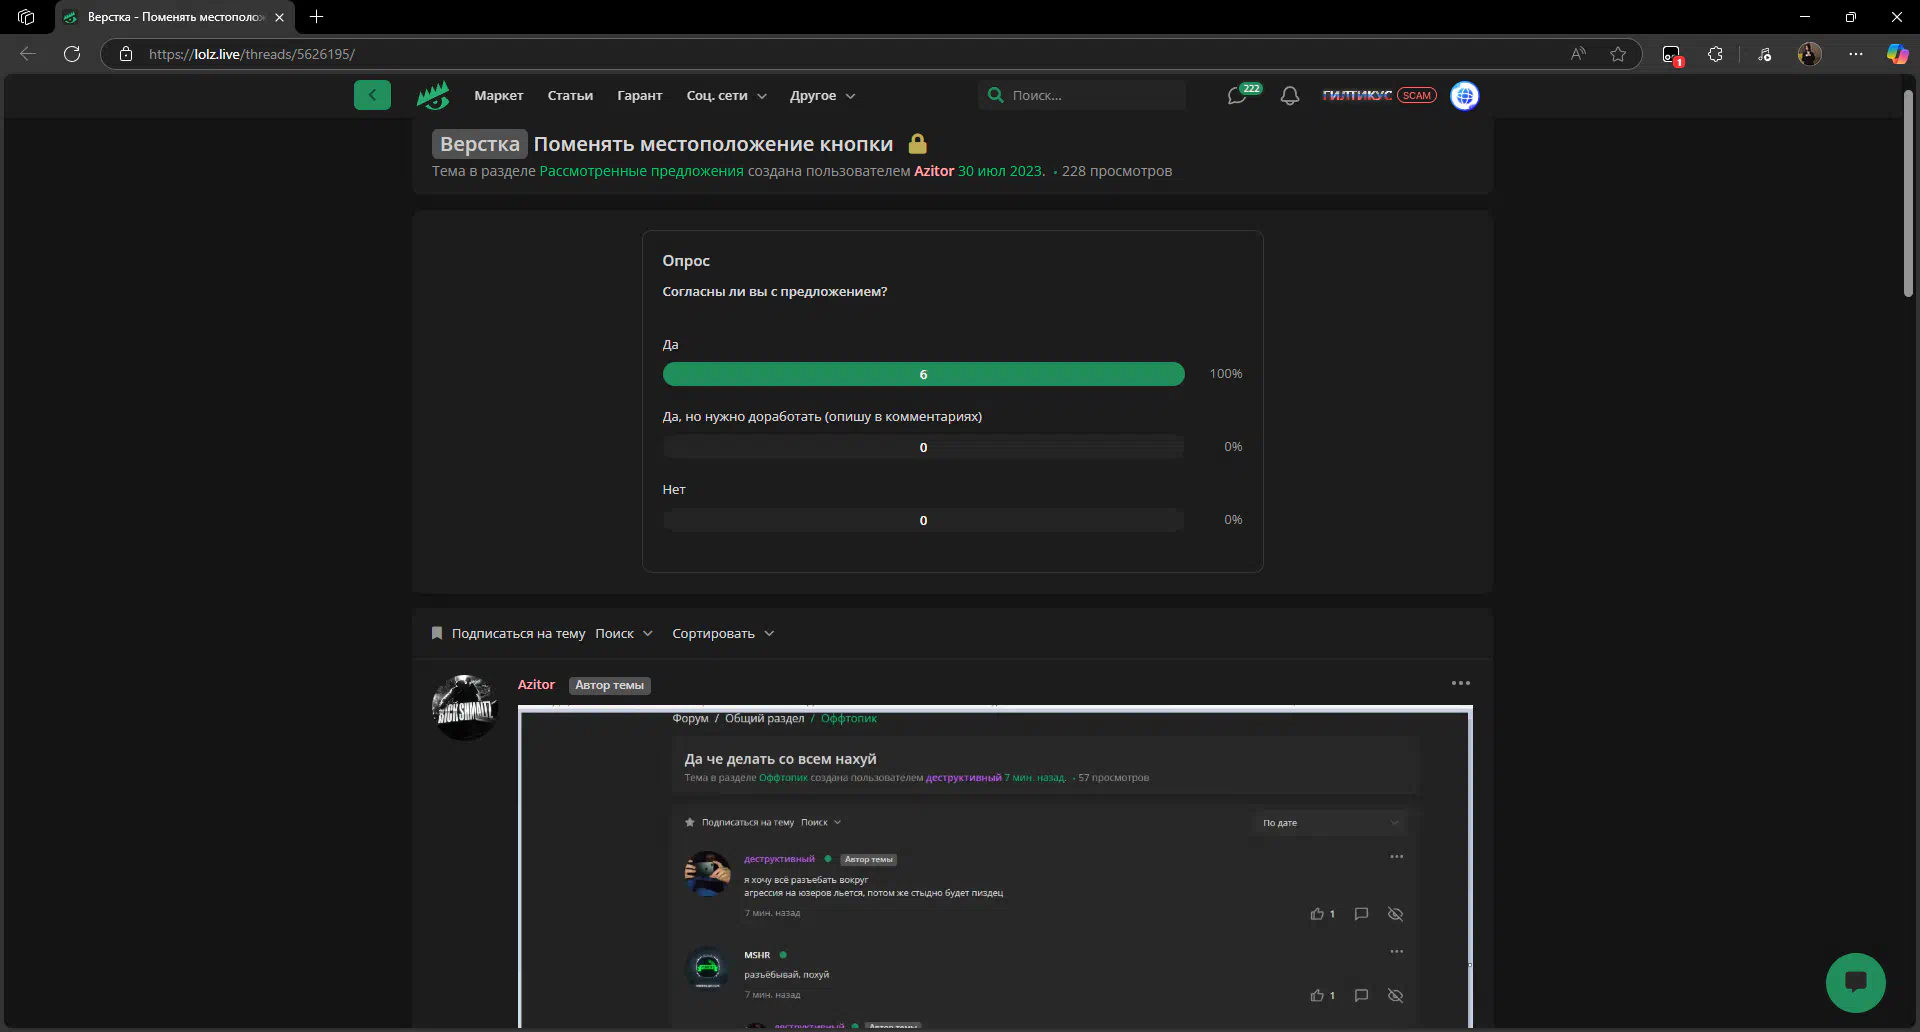Open a new browser tab
Viewport: 1920px width, 1032px height.
316,17
